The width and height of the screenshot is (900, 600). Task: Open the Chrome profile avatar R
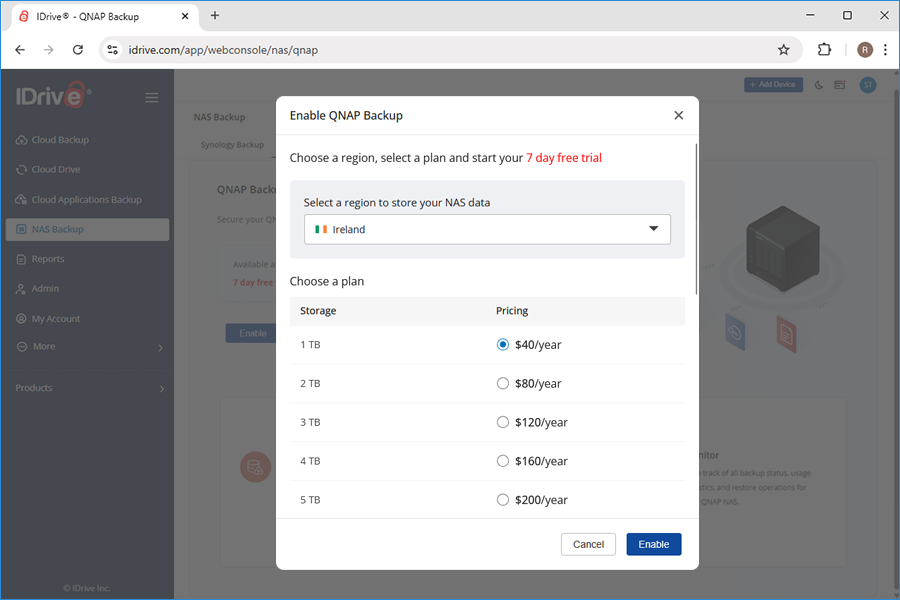click(x=865, y=50)
